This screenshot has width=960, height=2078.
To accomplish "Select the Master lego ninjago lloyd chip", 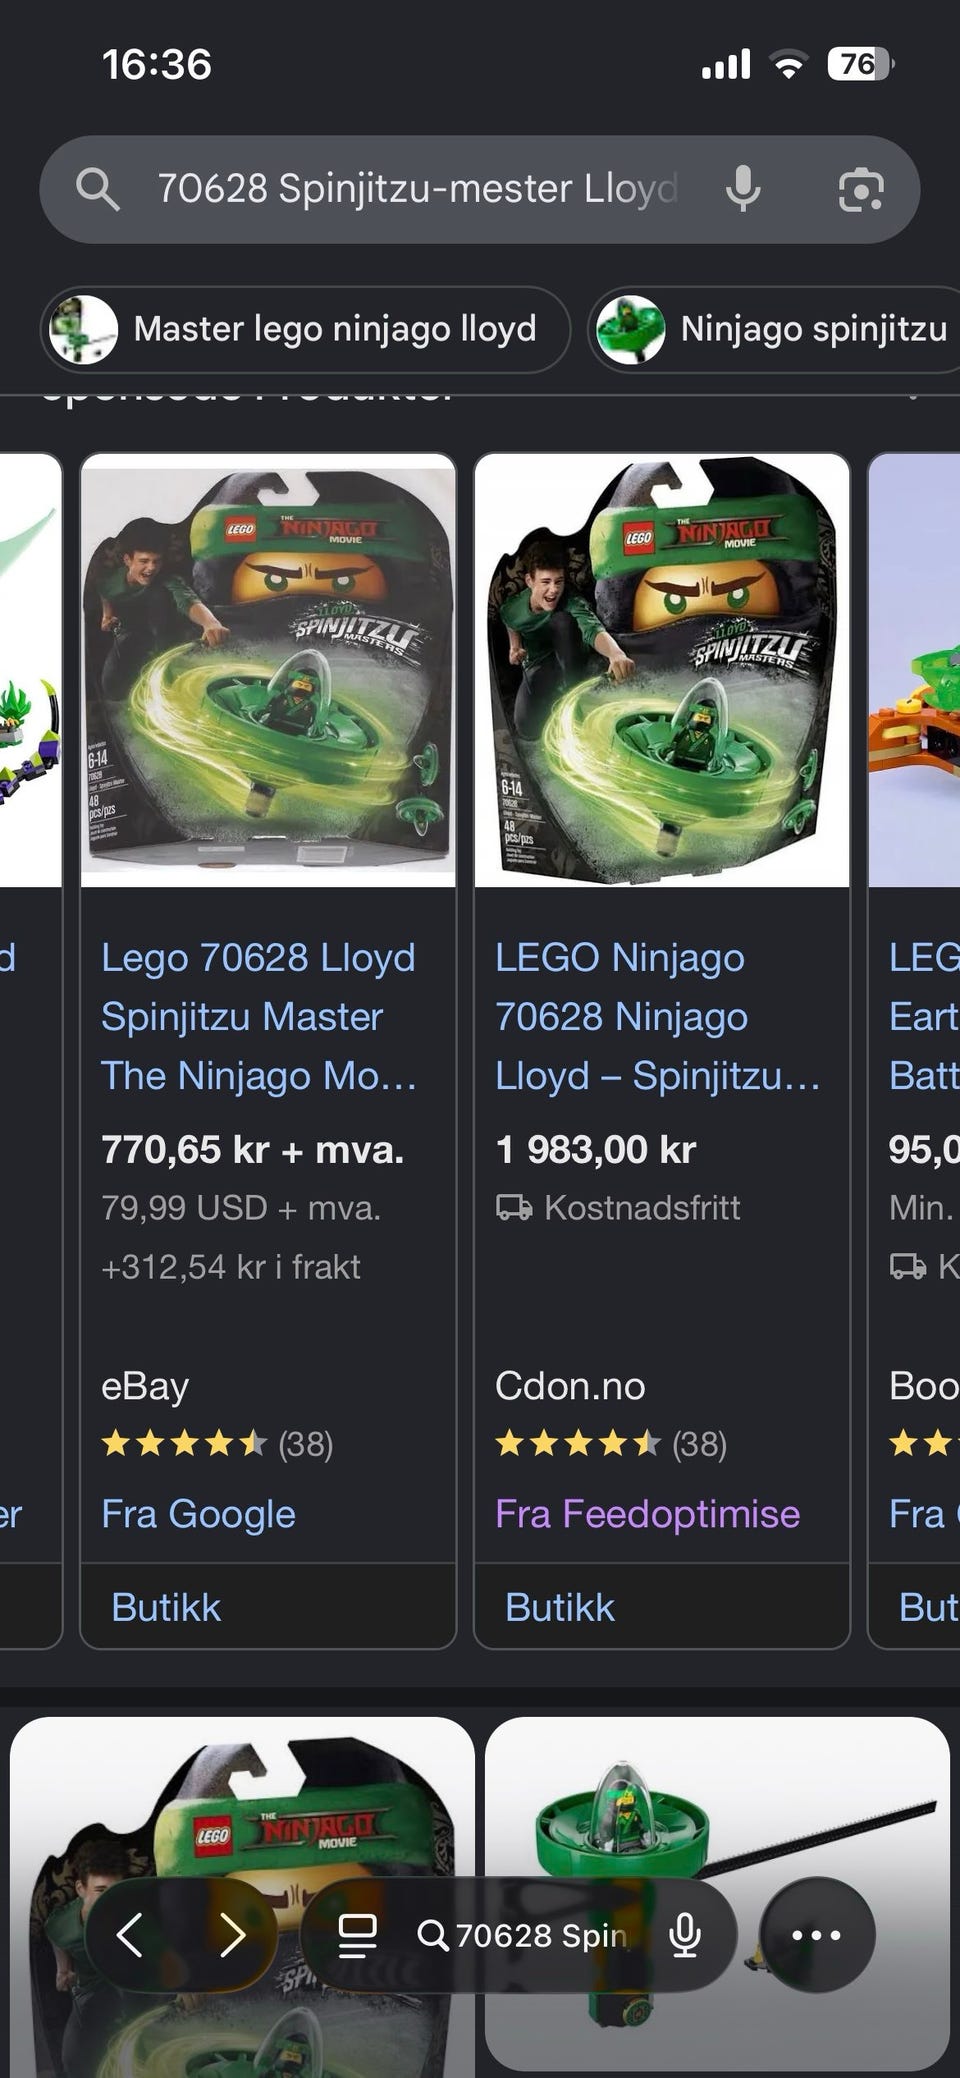I will coord(305,329).
